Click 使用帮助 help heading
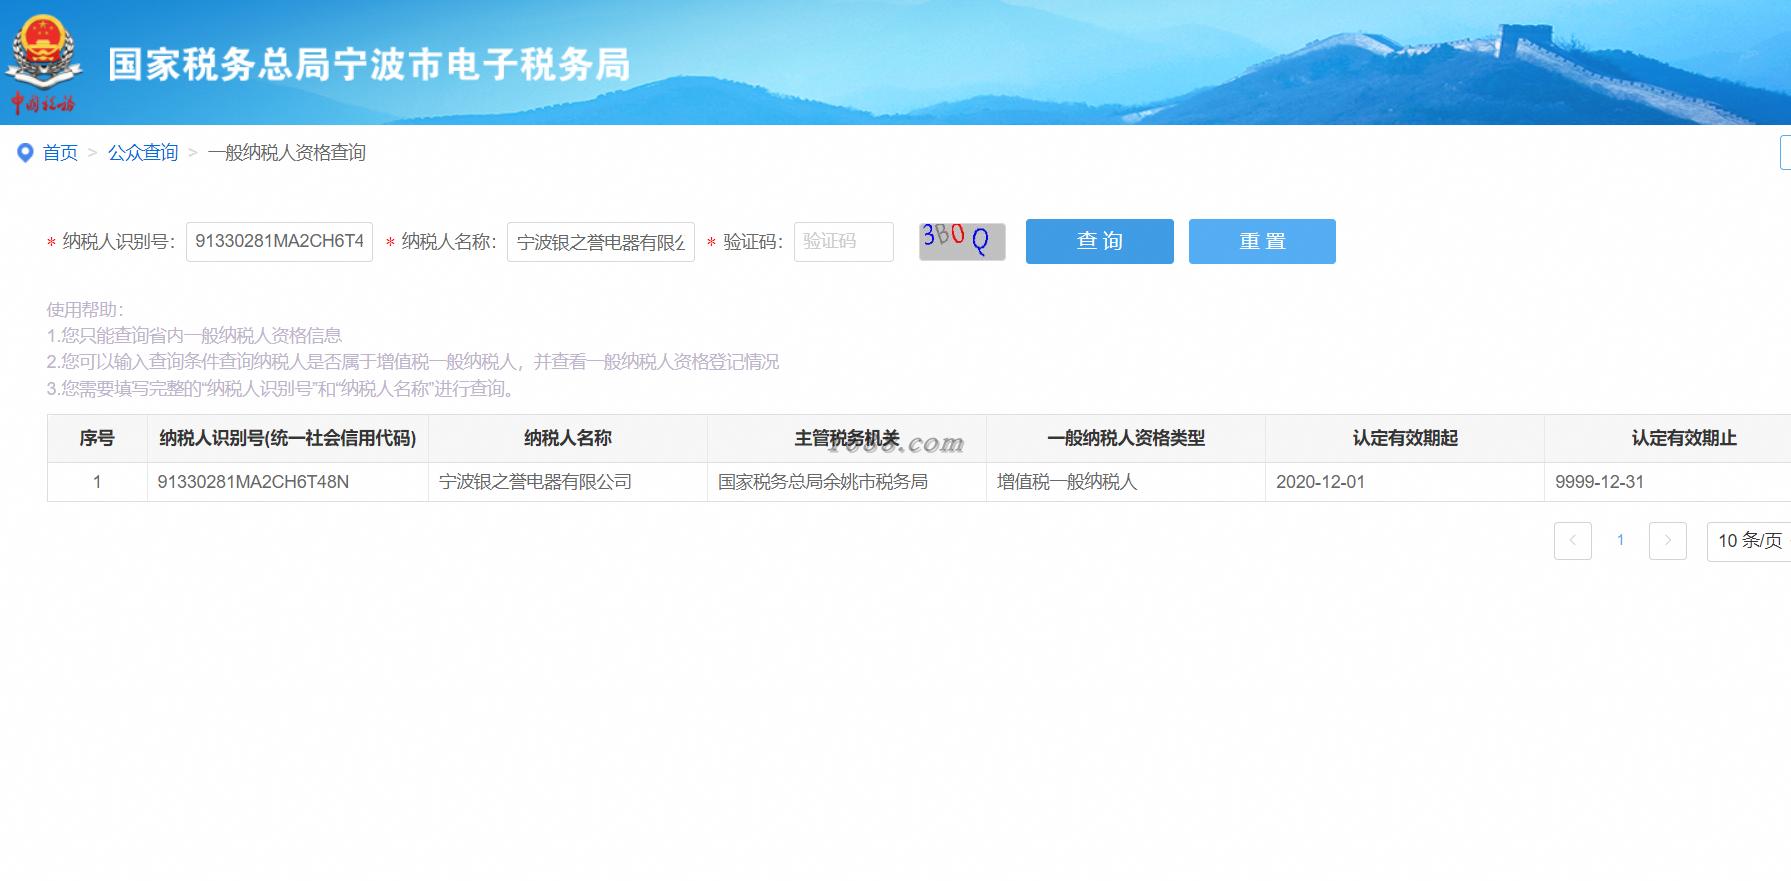 pyautogui.click(x=85, y=310)
